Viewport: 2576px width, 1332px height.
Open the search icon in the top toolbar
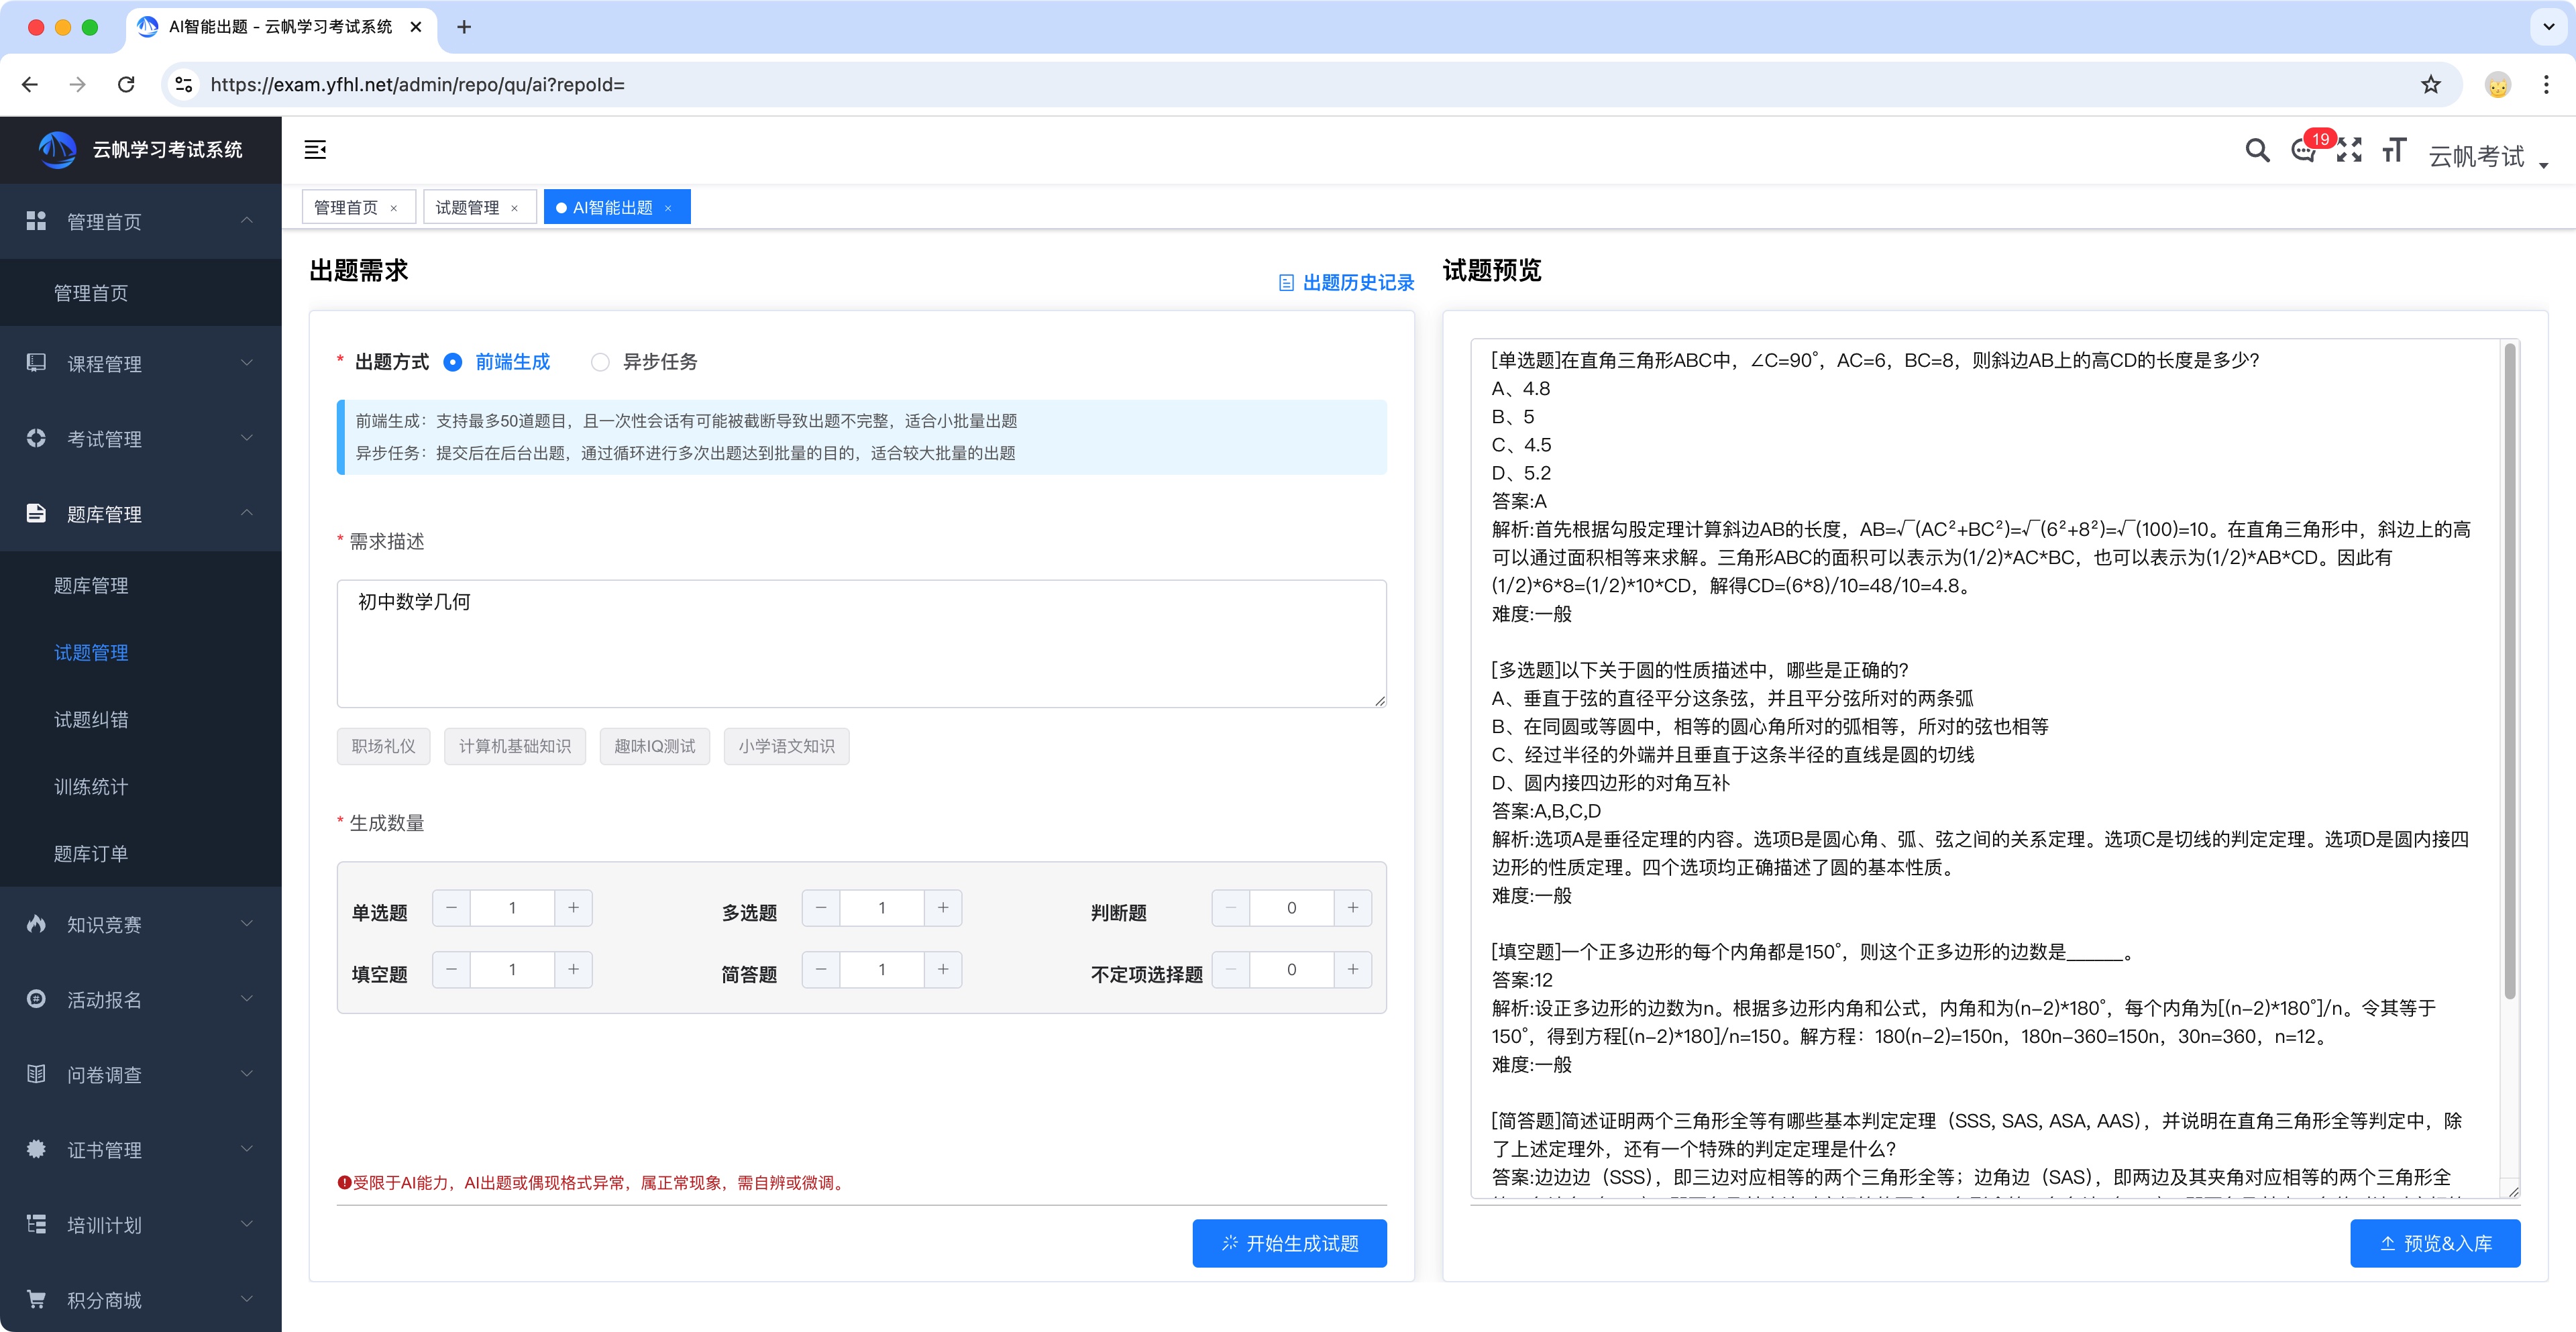click(2257, 150)
